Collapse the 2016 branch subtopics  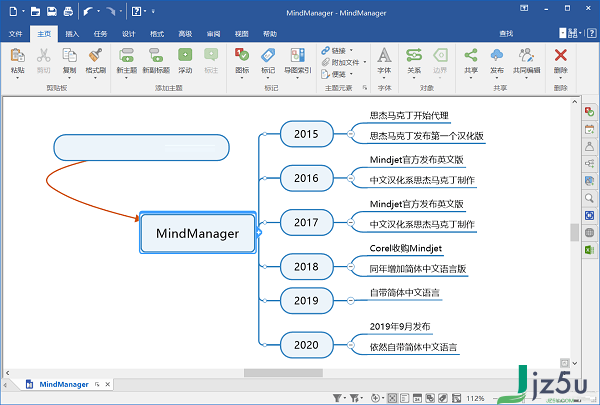351,178
